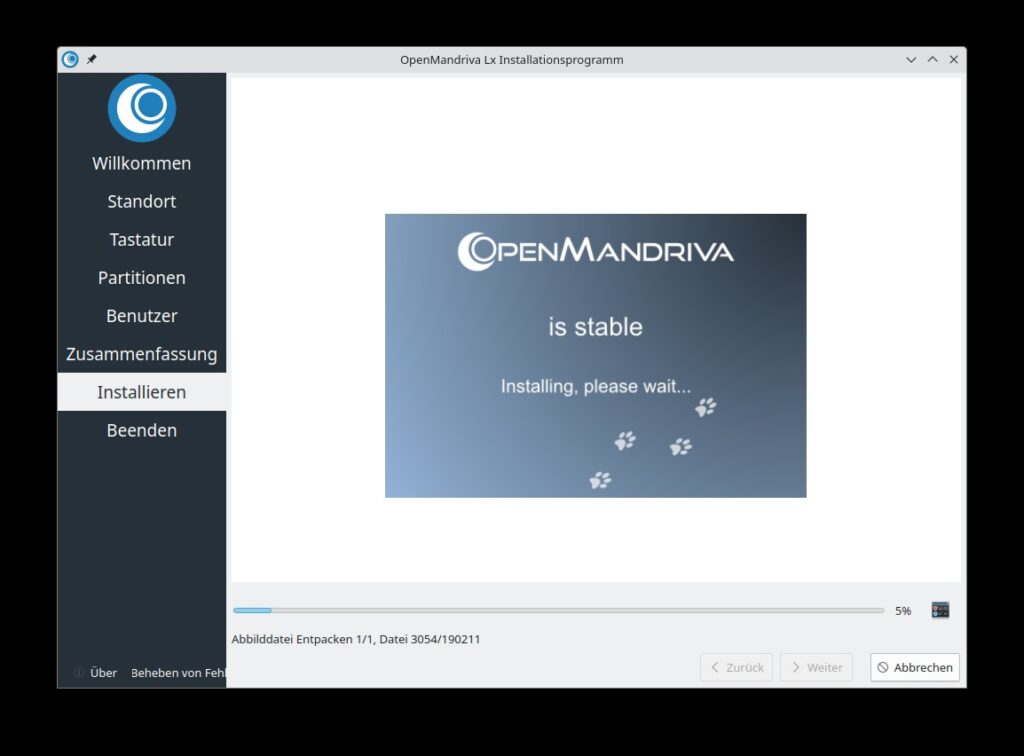The image size is (1024, 756).
Task: Click the Zurück button
Action: (x=736, y=667)
